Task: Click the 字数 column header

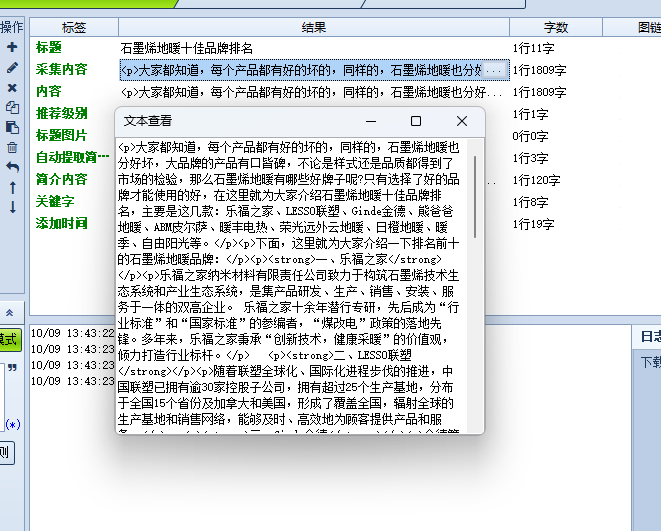Action: (556, 27)
